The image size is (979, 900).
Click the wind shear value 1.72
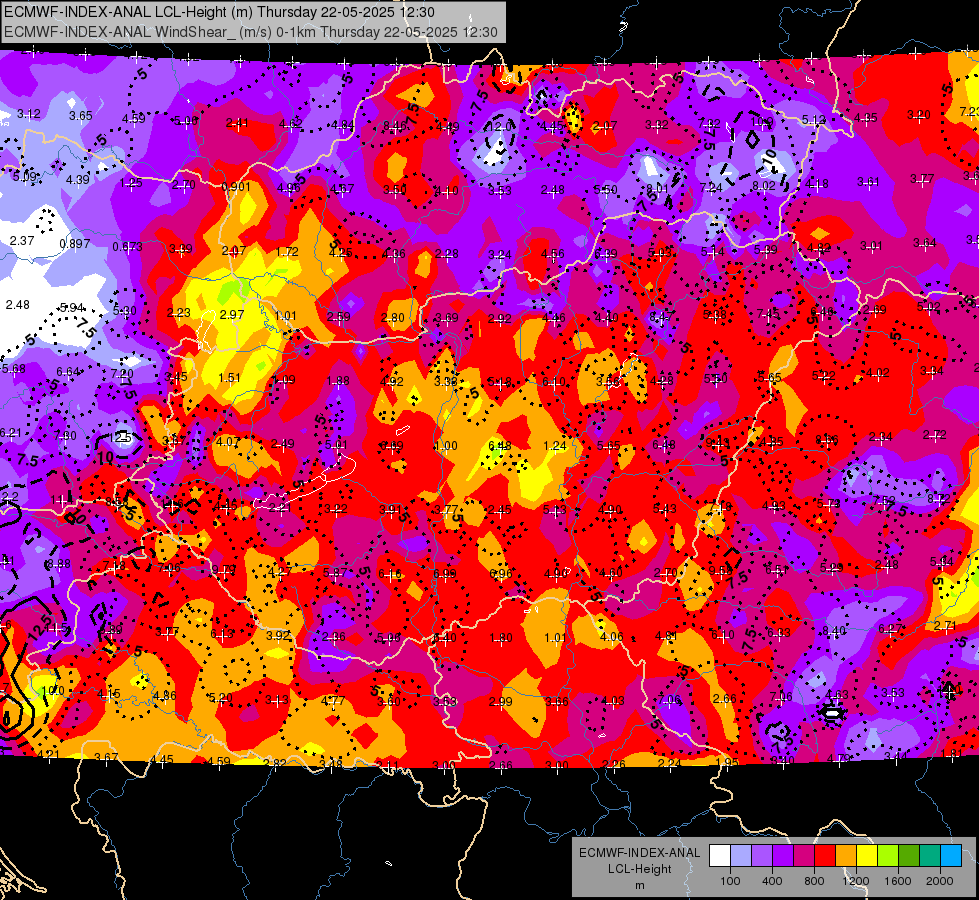tap(287, 252)
